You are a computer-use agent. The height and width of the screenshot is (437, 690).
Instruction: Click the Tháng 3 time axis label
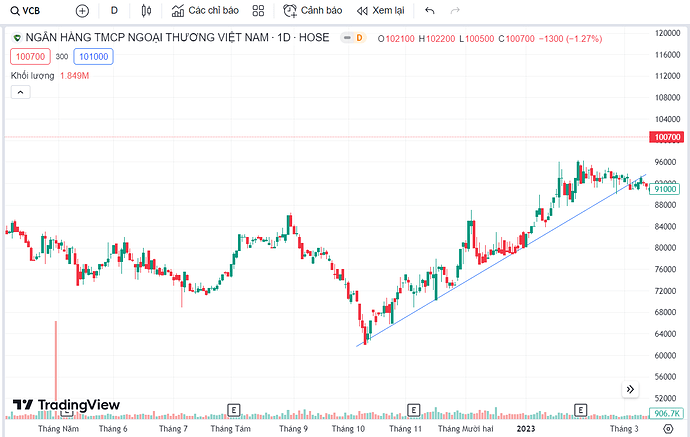(x=624, y=429)
